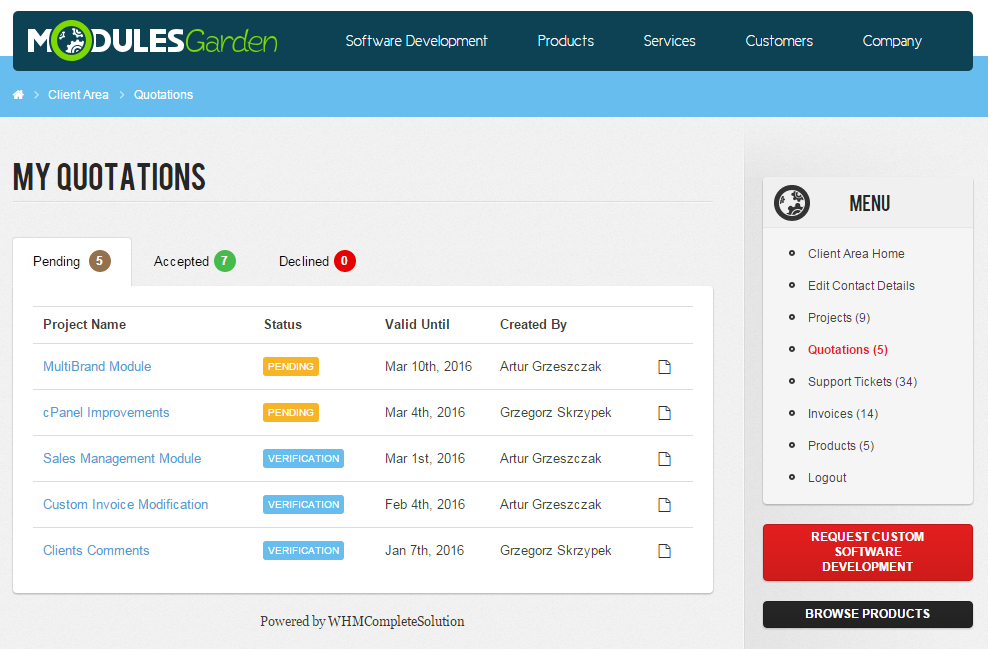988x649 pixels.
Task: Click Request Custom Software Development button
Action: [x=868, y=552]
